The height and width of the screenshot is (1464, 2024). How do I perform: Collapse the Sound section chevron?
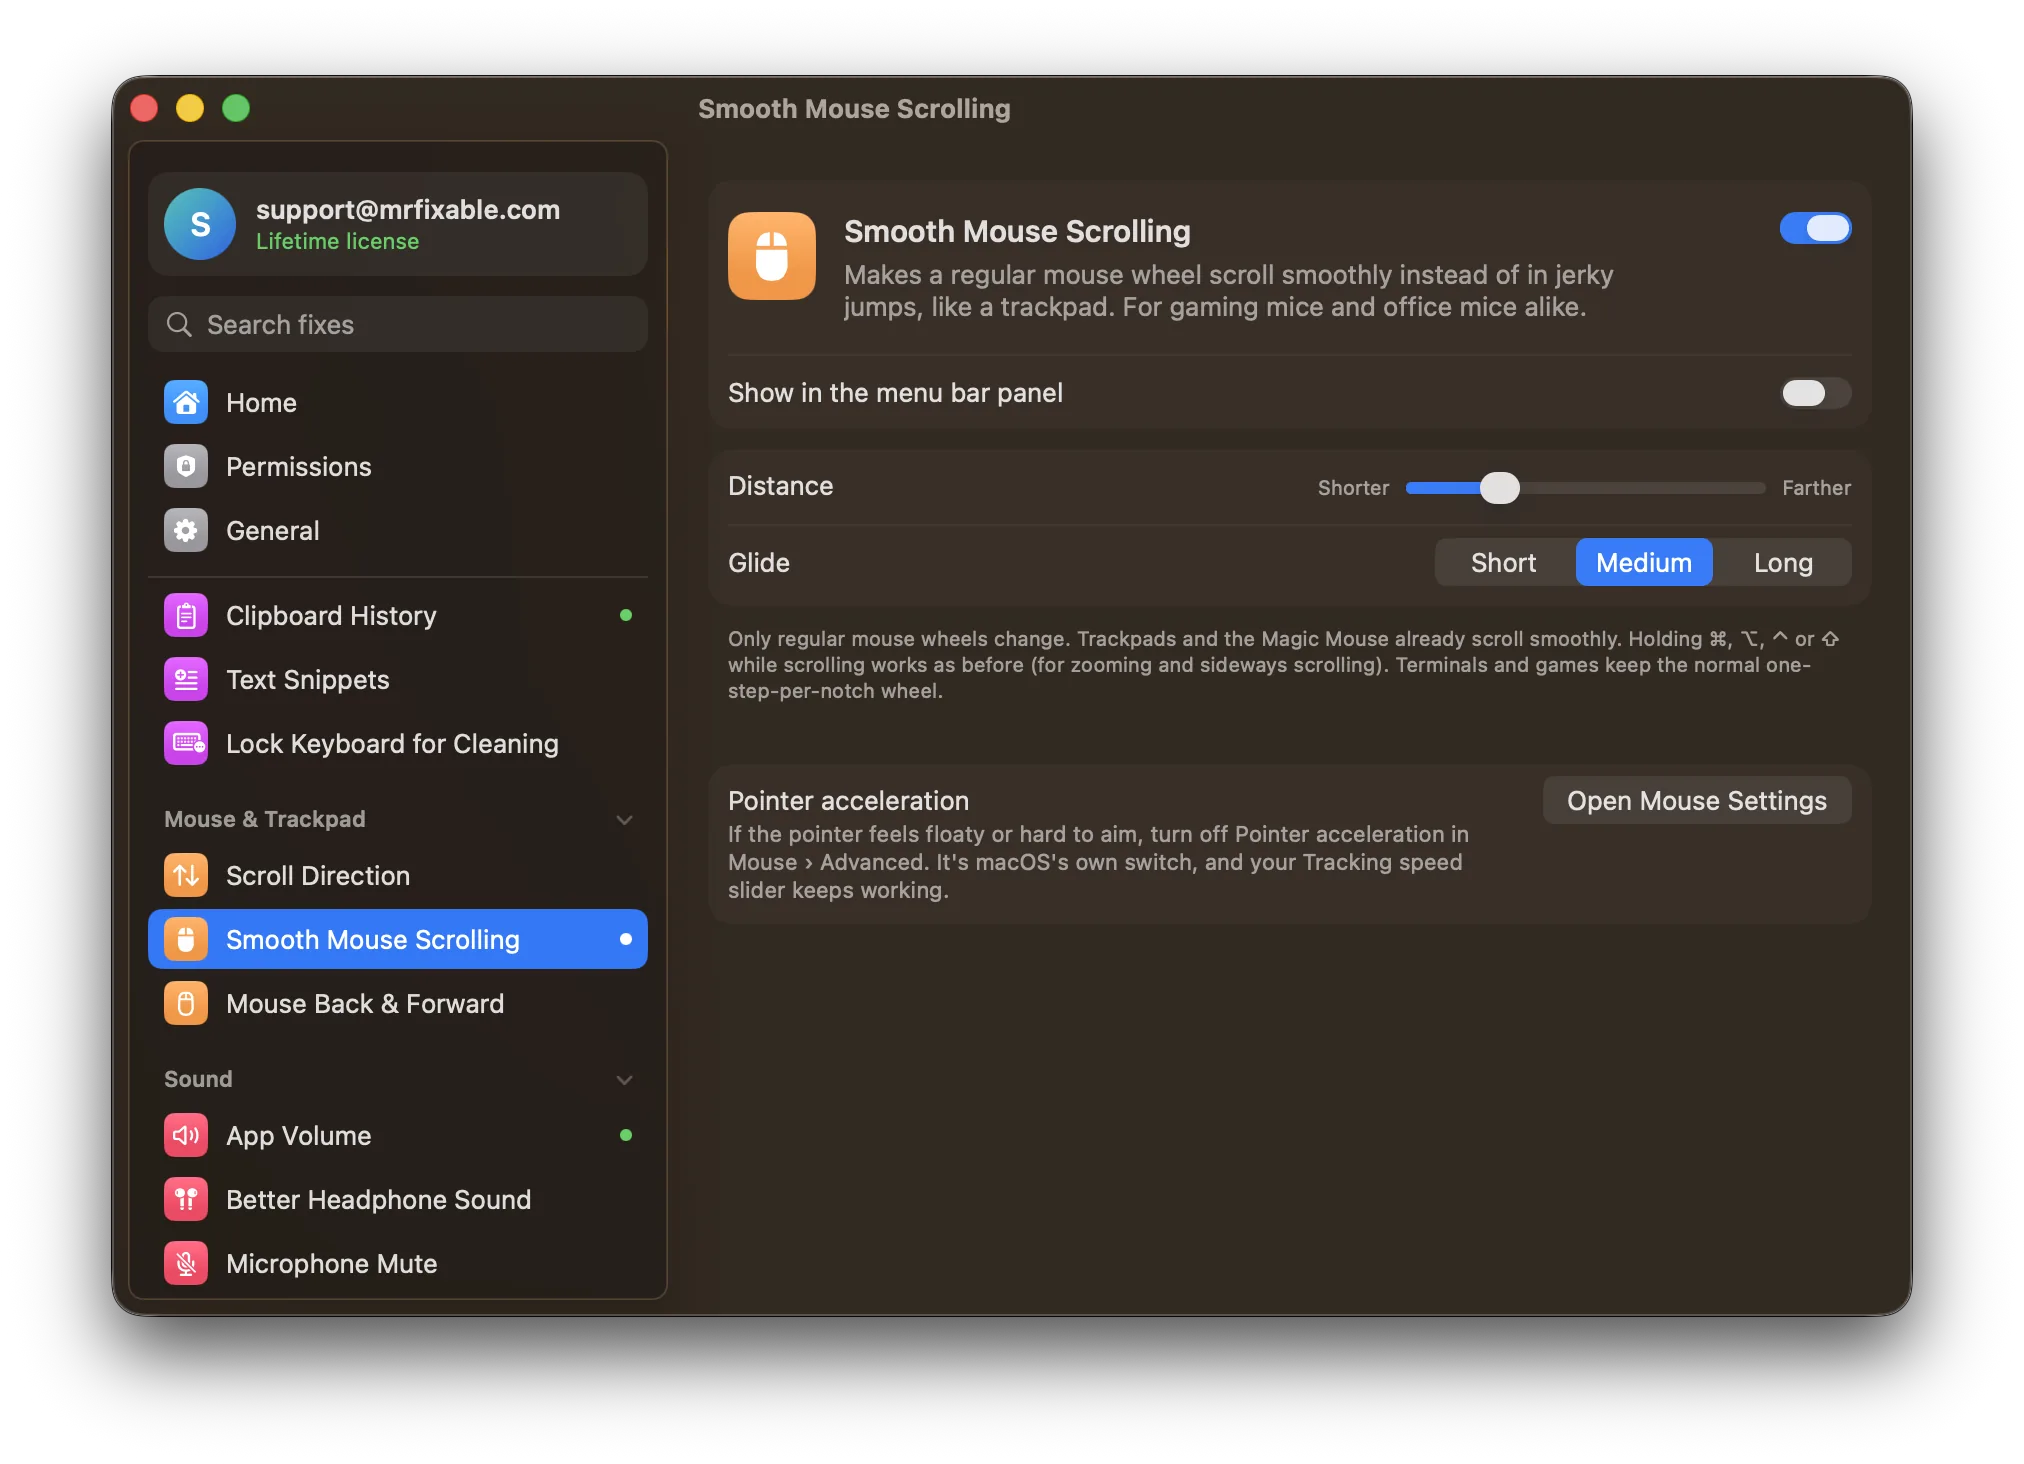point(625,1080)
